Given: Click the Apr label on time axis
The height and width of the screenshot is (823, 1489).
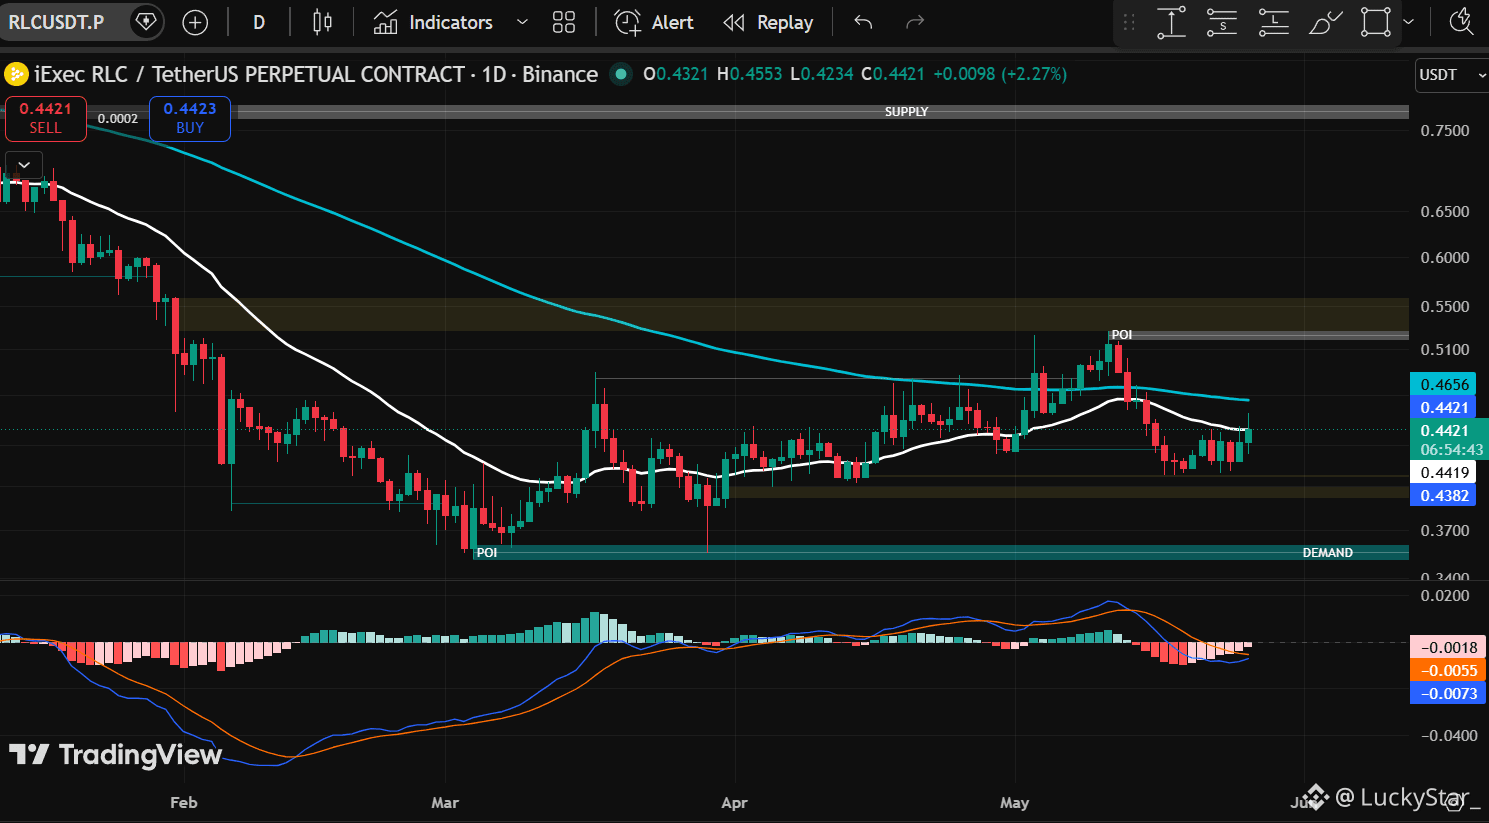Looking at the screenshot, I should point(734,802).
